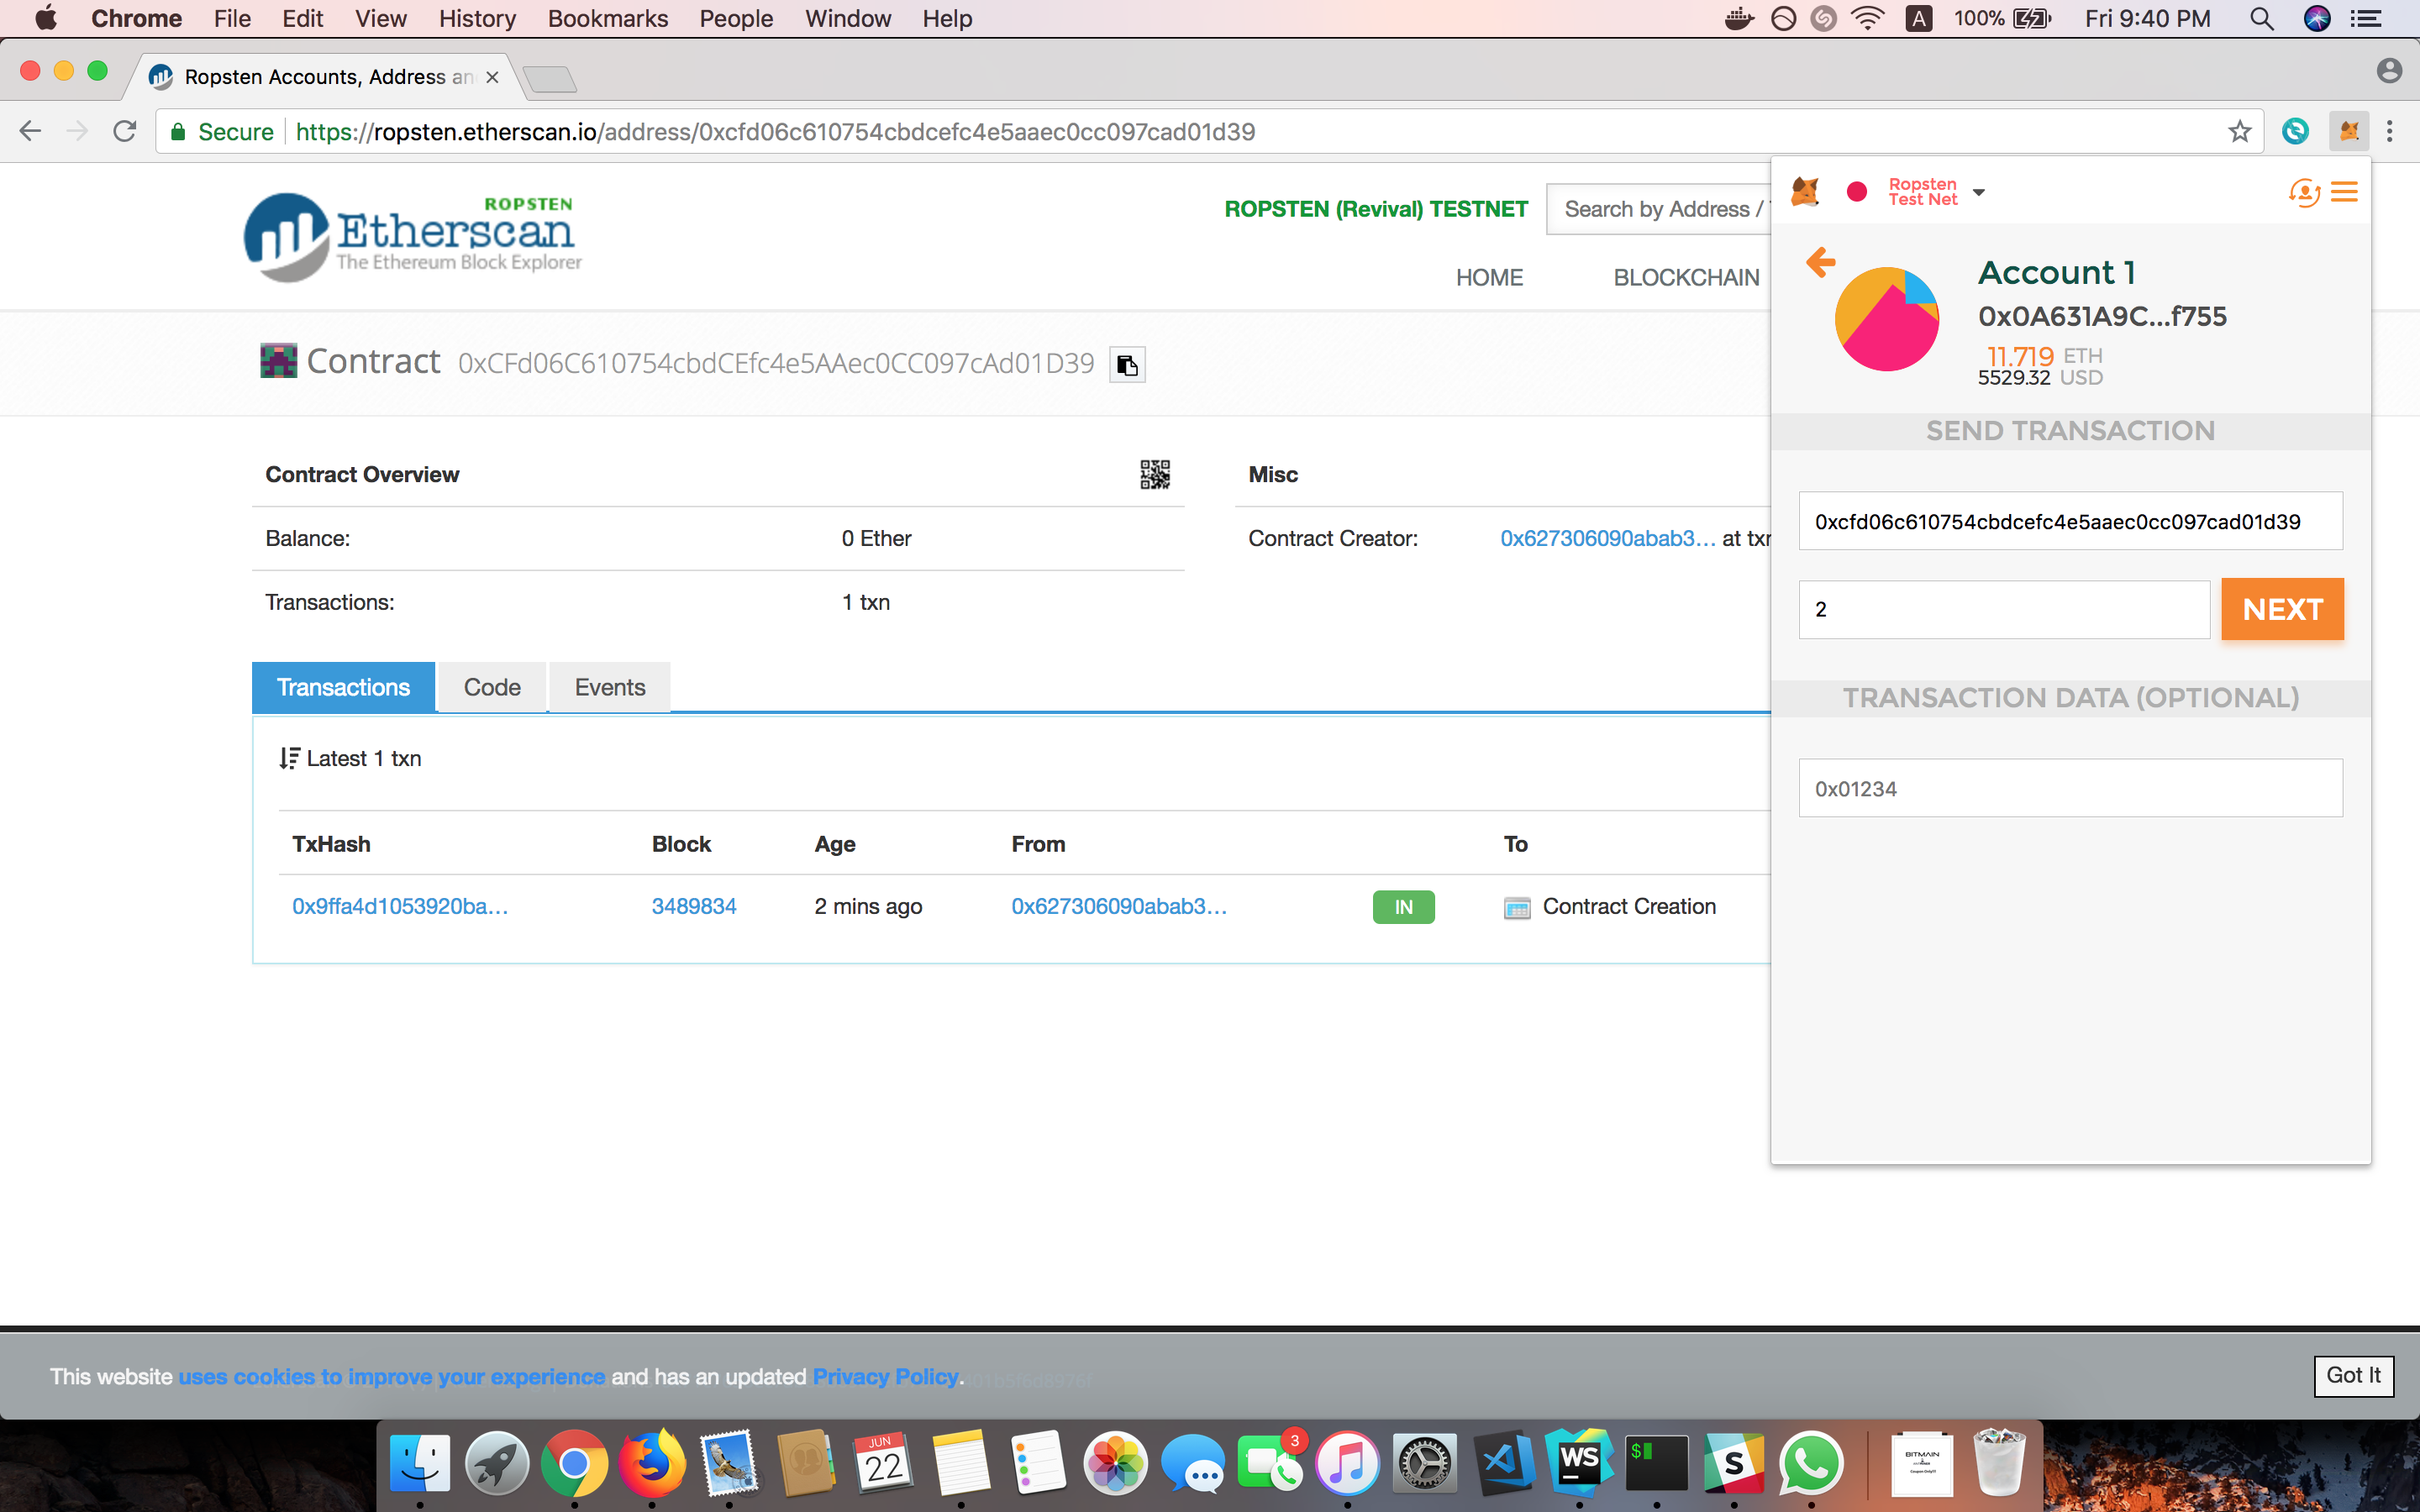Click the Account 1 pie-chart identicon
The height and width of the screenshot is (1512, 2420).
tap(1887, 319)
